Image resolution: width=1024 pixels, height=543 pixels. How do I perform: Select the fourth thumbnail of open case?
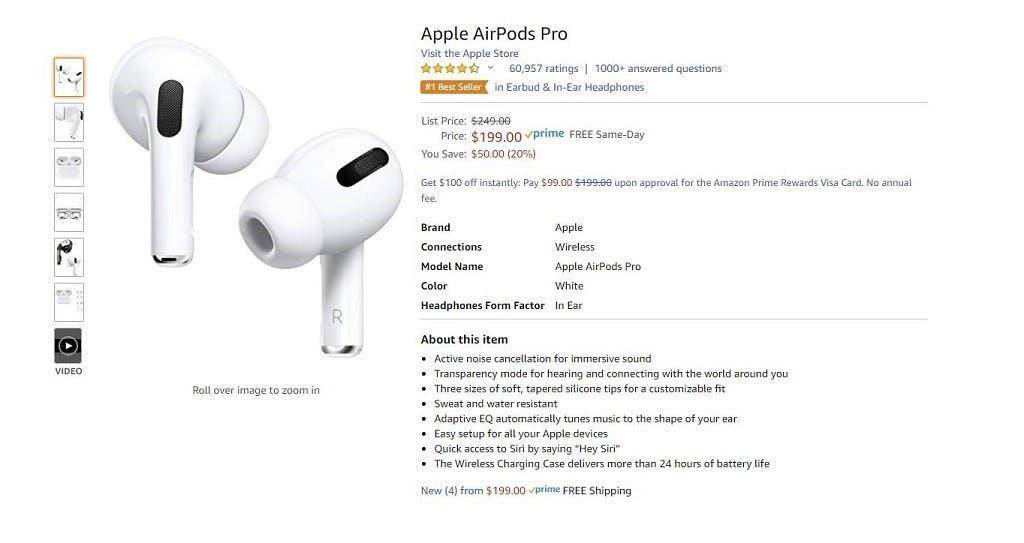point(69,212)
